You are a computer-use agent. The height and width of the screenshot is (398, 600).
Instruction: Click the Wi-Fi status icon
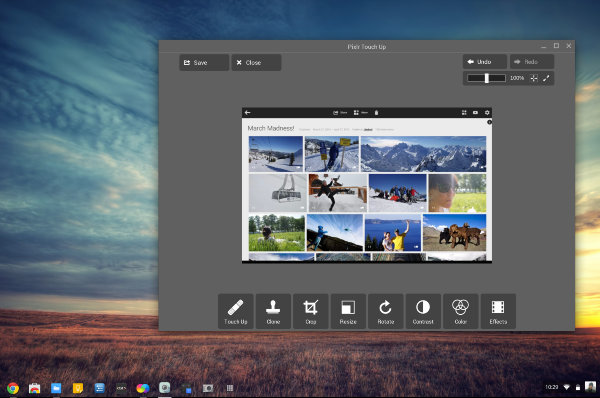point(567,388)
